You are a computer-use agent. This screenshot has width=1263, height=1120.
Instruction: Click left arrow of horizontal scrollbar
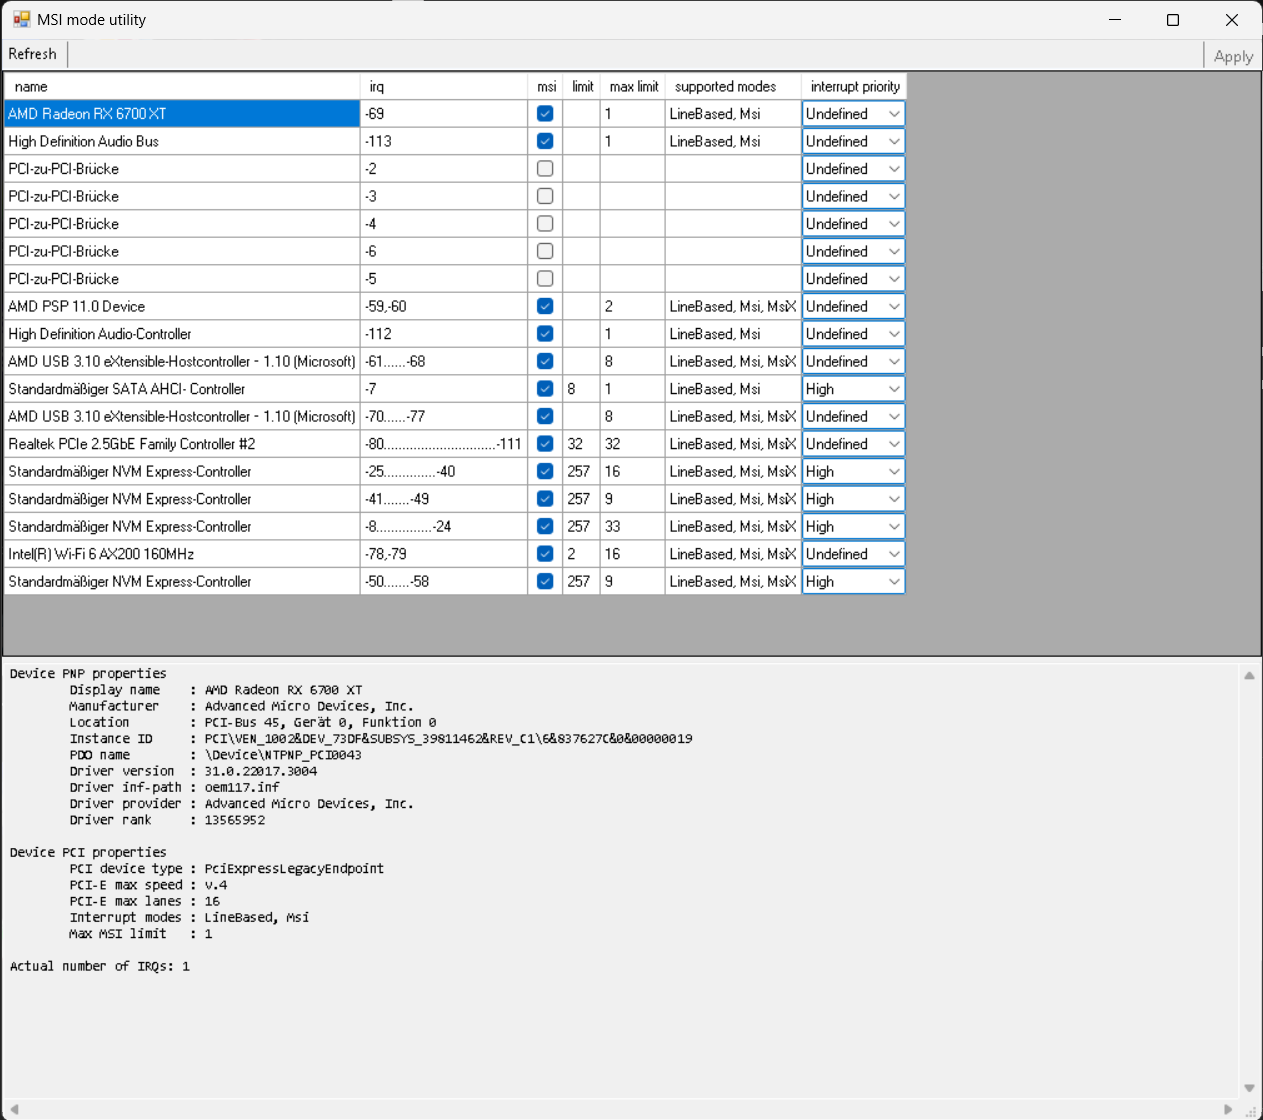tap(14, 1109)
